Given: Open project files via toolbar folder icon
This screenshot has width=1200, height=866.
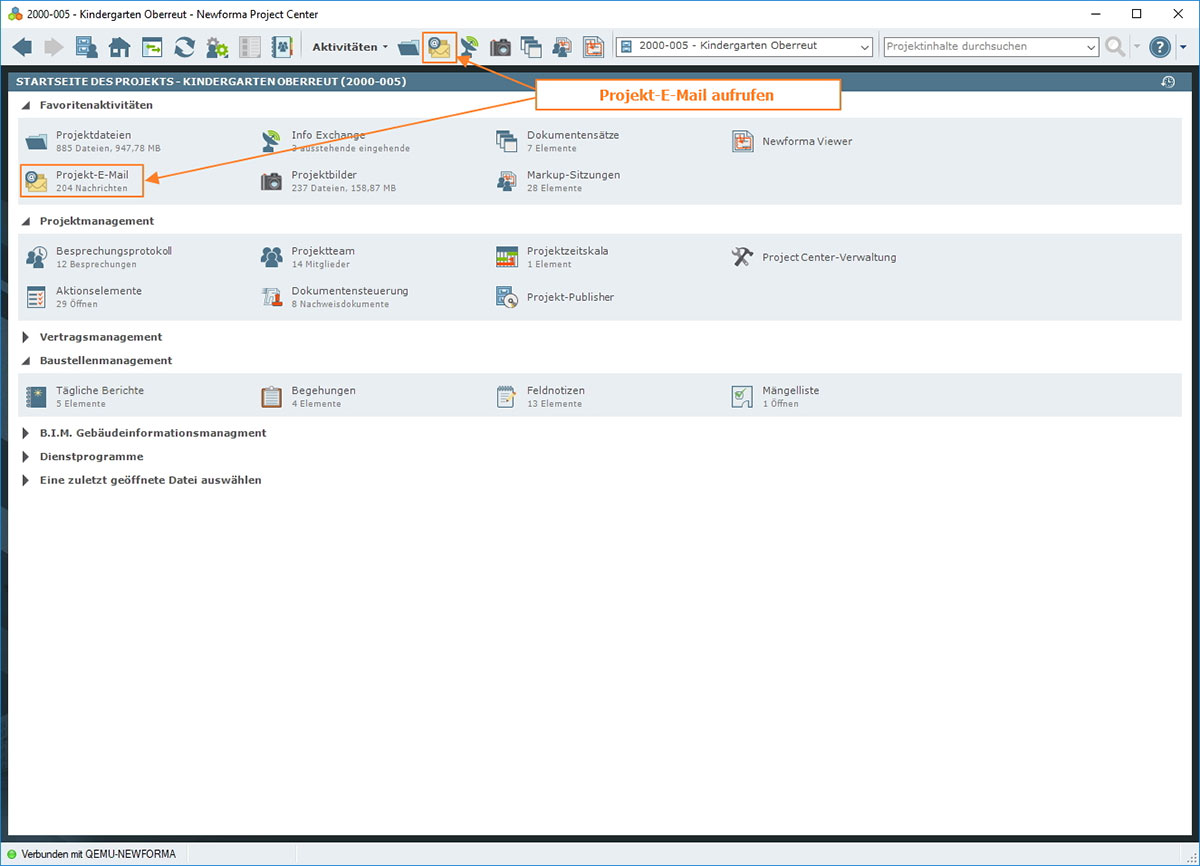Looking at the screenshot, I should pyautogui.click(x=408, y=47).
